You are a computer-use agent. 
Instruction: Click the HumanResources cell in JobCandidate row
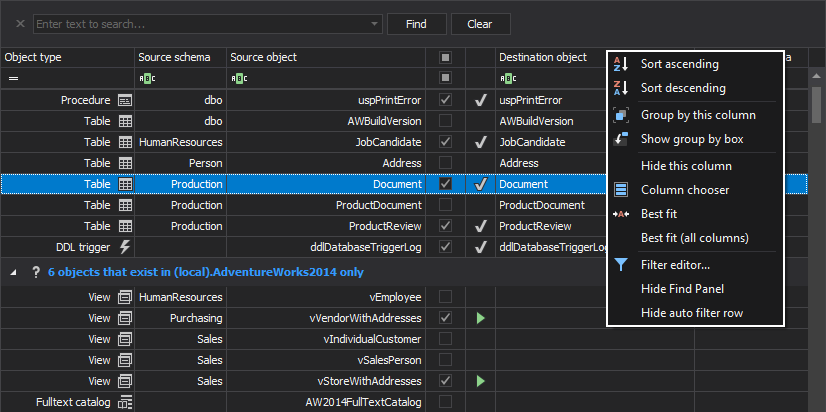(x=181, y=142)
